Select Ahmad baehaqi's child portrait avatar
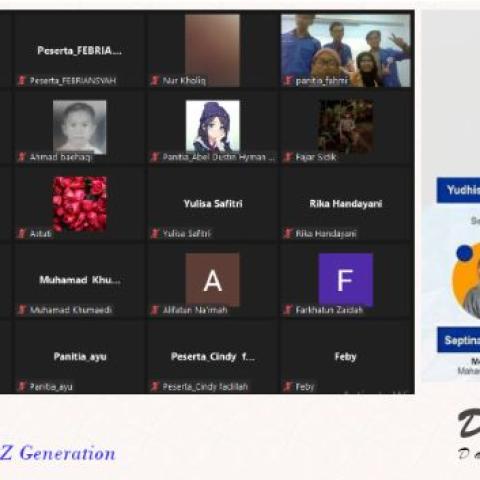Screen dimensions: 480x480 (x=80, y=127)
